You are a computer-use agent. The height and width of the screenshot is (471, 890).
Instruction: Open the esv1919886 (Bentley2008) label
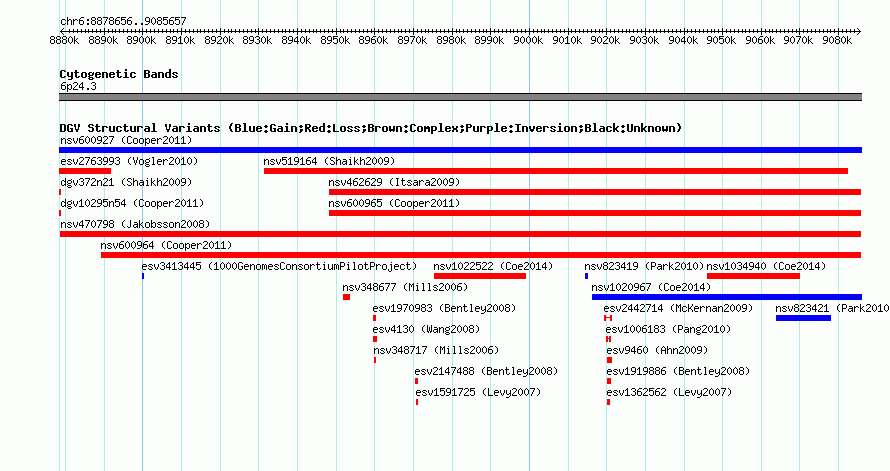pyautogui.click(x=678, y=371)
